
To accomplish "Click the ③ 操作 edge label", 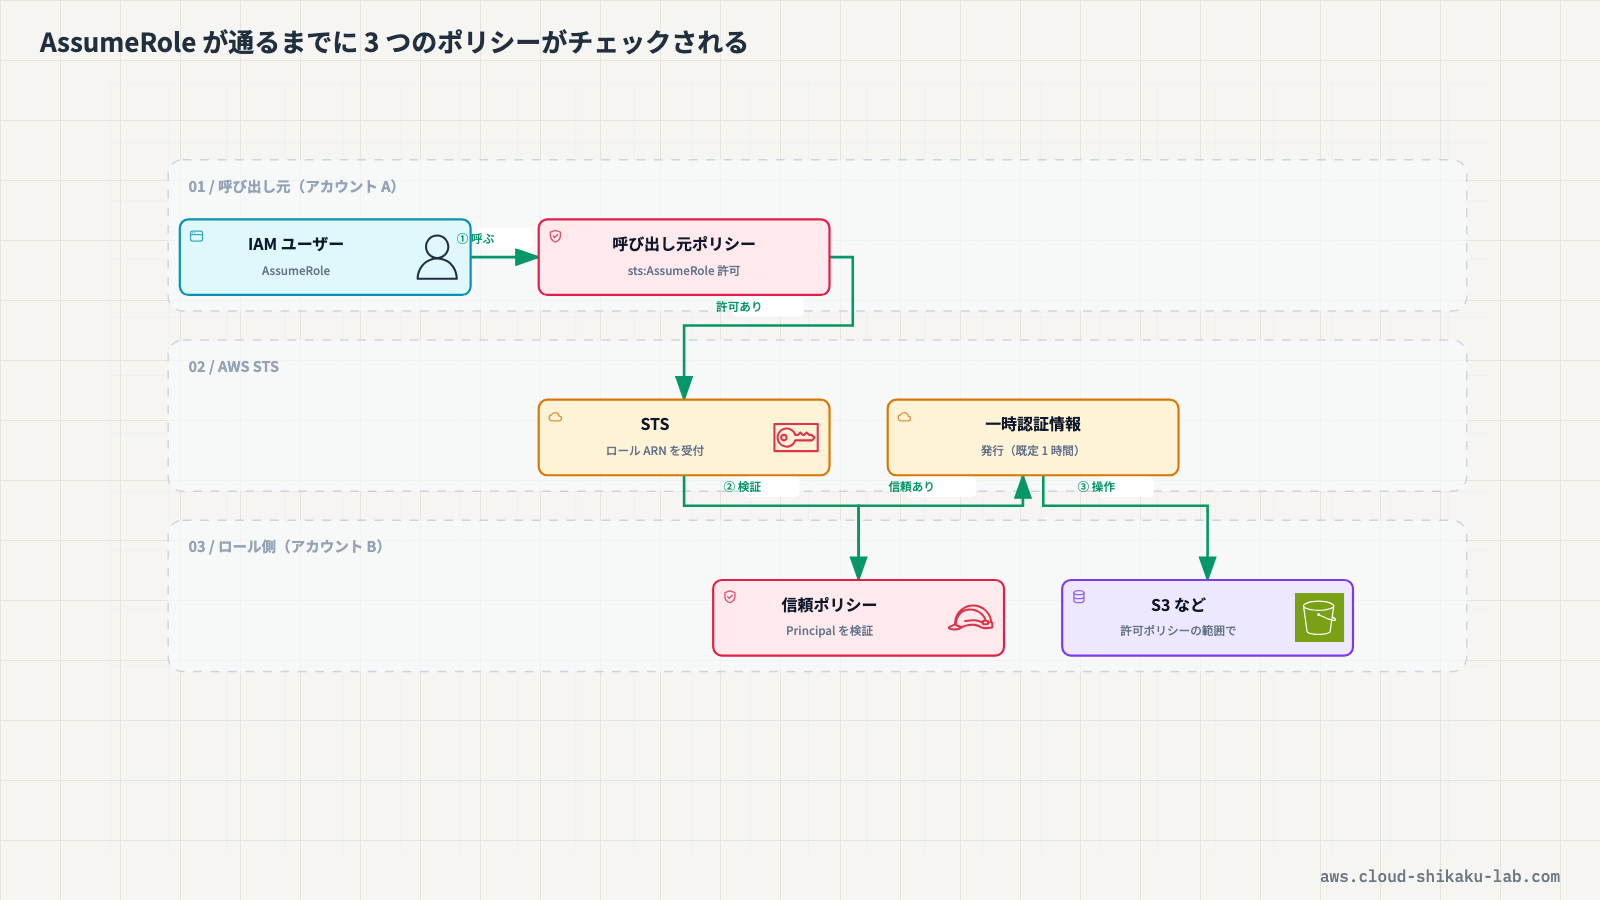I will 1096,487.
